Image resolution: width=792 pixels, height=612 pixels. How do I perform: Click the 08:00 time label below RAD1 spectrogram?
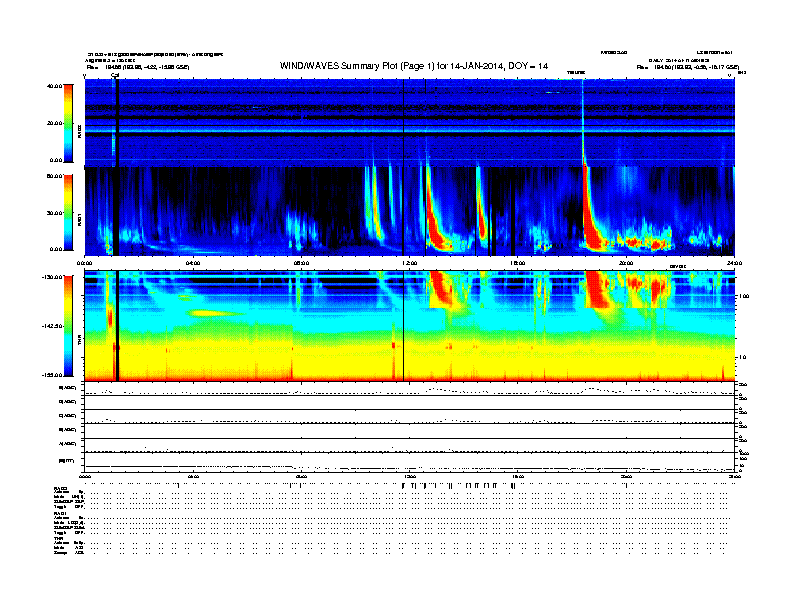coord(301,263)
